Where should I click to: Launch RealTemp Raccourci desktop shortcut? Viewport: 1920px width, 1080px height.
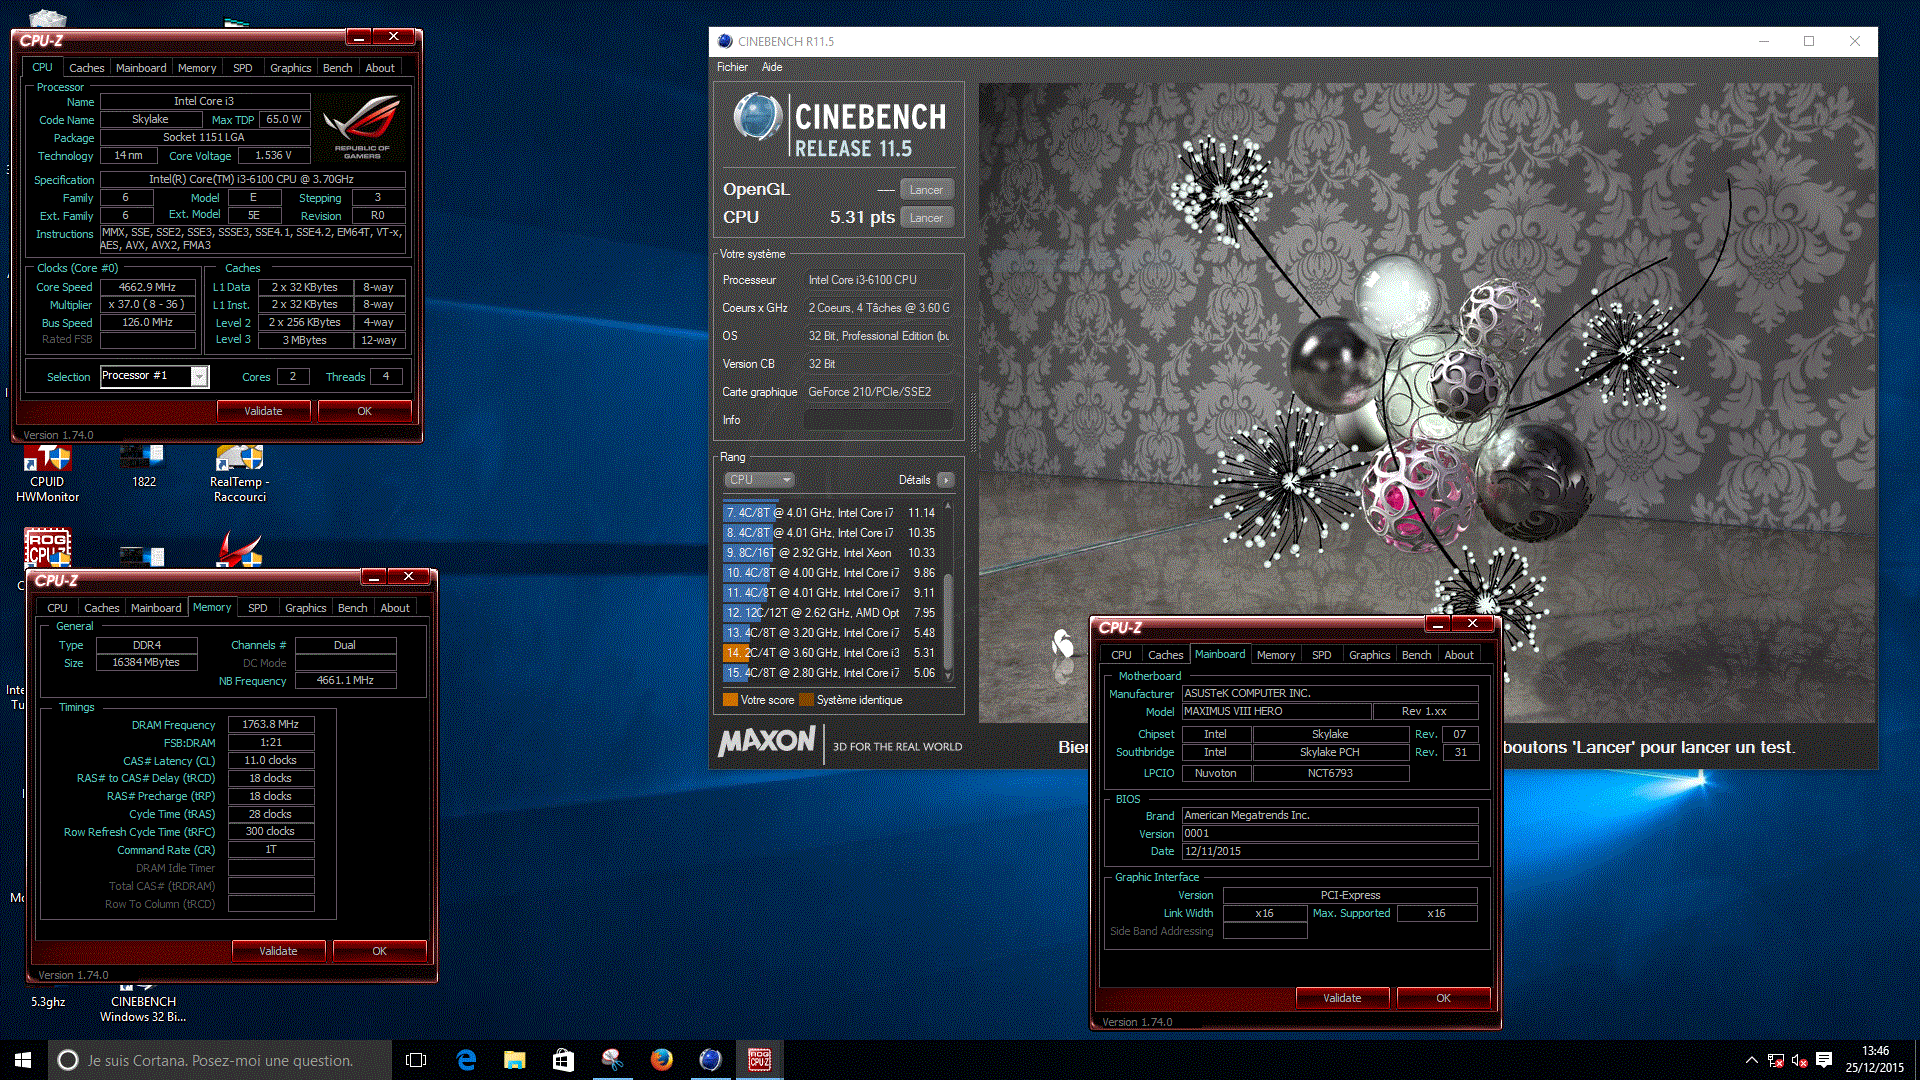(x=239, y=474)
